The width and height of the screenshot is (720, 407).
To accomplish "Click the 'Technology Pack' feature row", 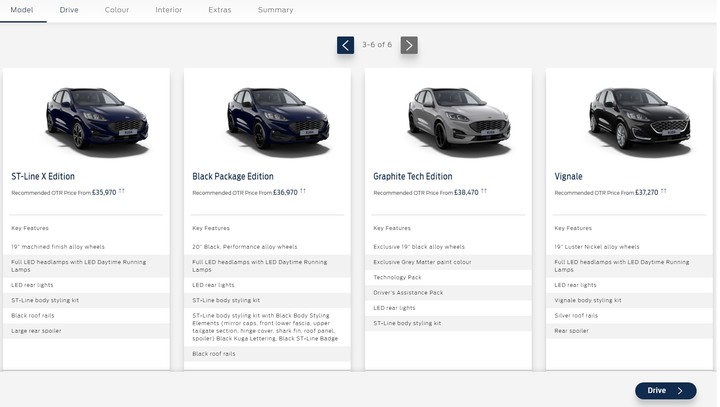I will pyautogui.click(x=448, y=277).
